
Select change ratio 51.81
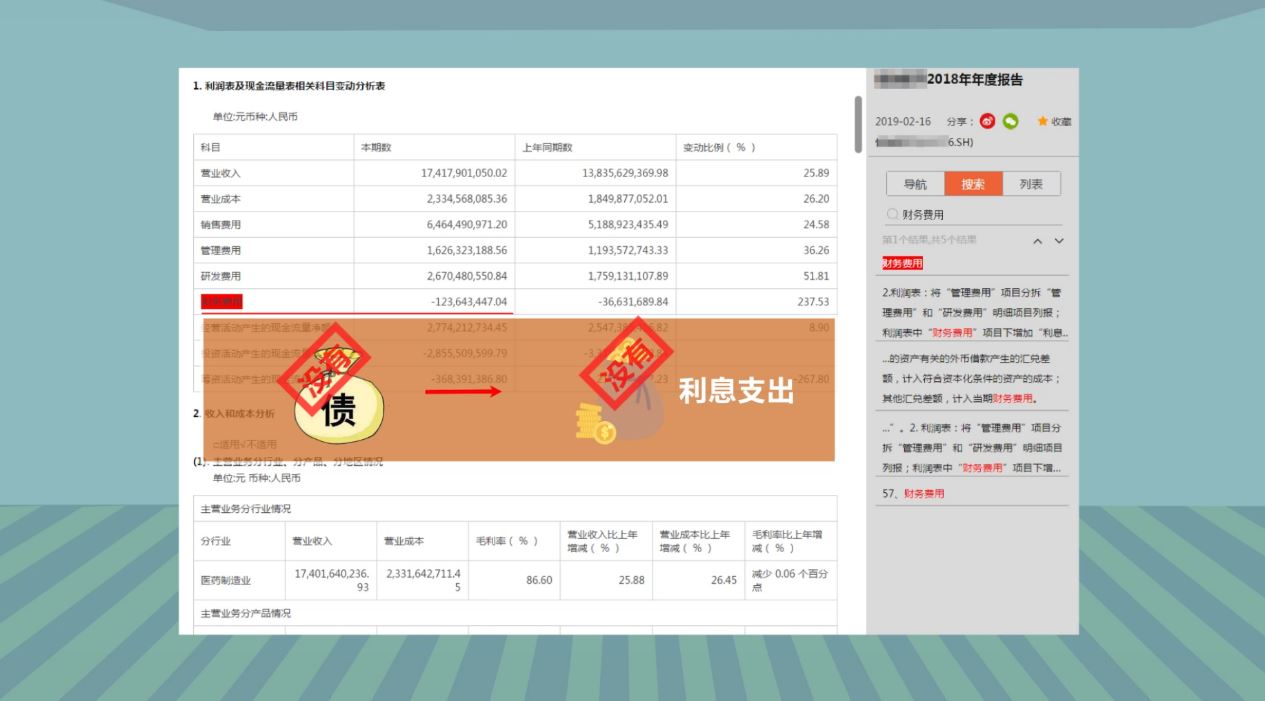point(816,275)
